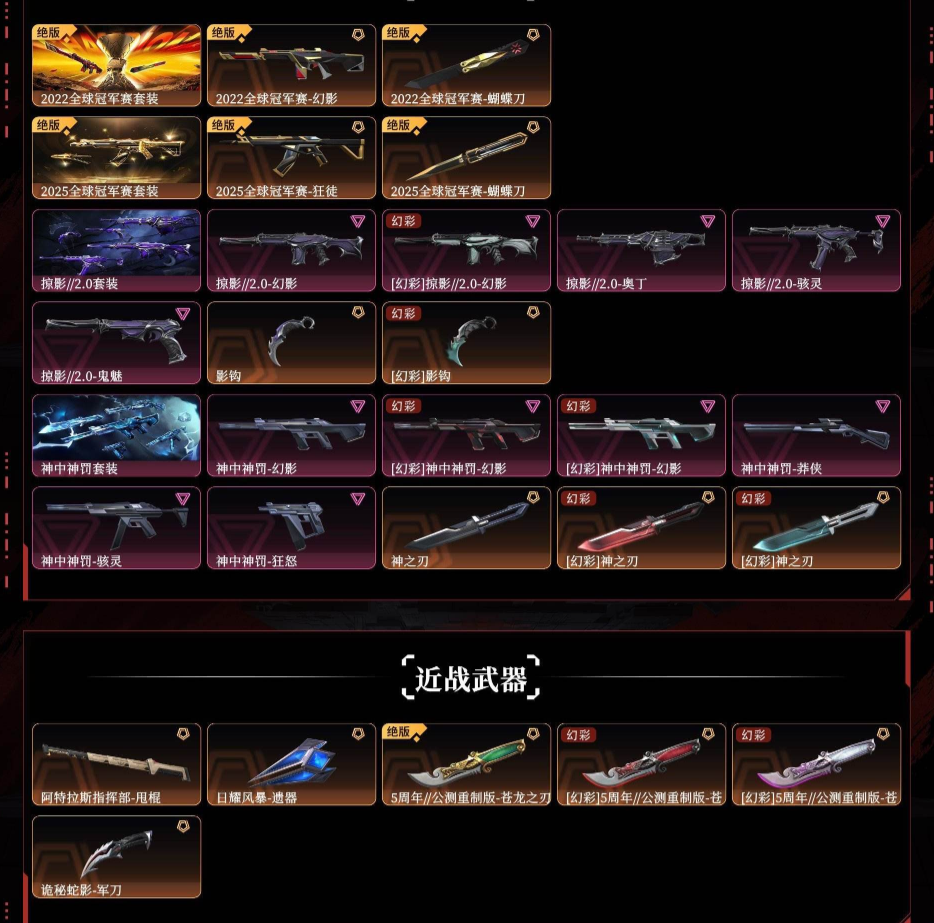Screen dimensions: 934x923
Task: Click the tier icon on 影钩 card
Action: coord(358,313)
